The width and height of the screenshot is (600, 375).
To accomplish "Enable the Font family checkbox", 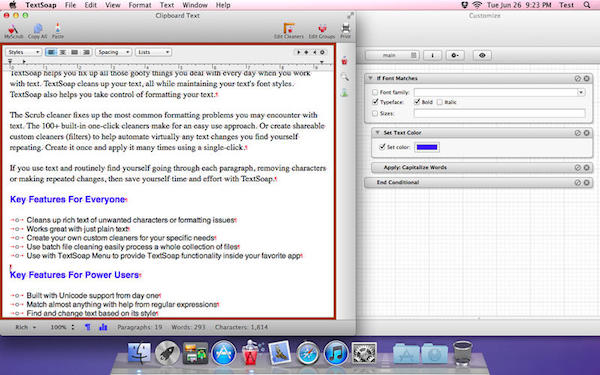I will point(375,92).
